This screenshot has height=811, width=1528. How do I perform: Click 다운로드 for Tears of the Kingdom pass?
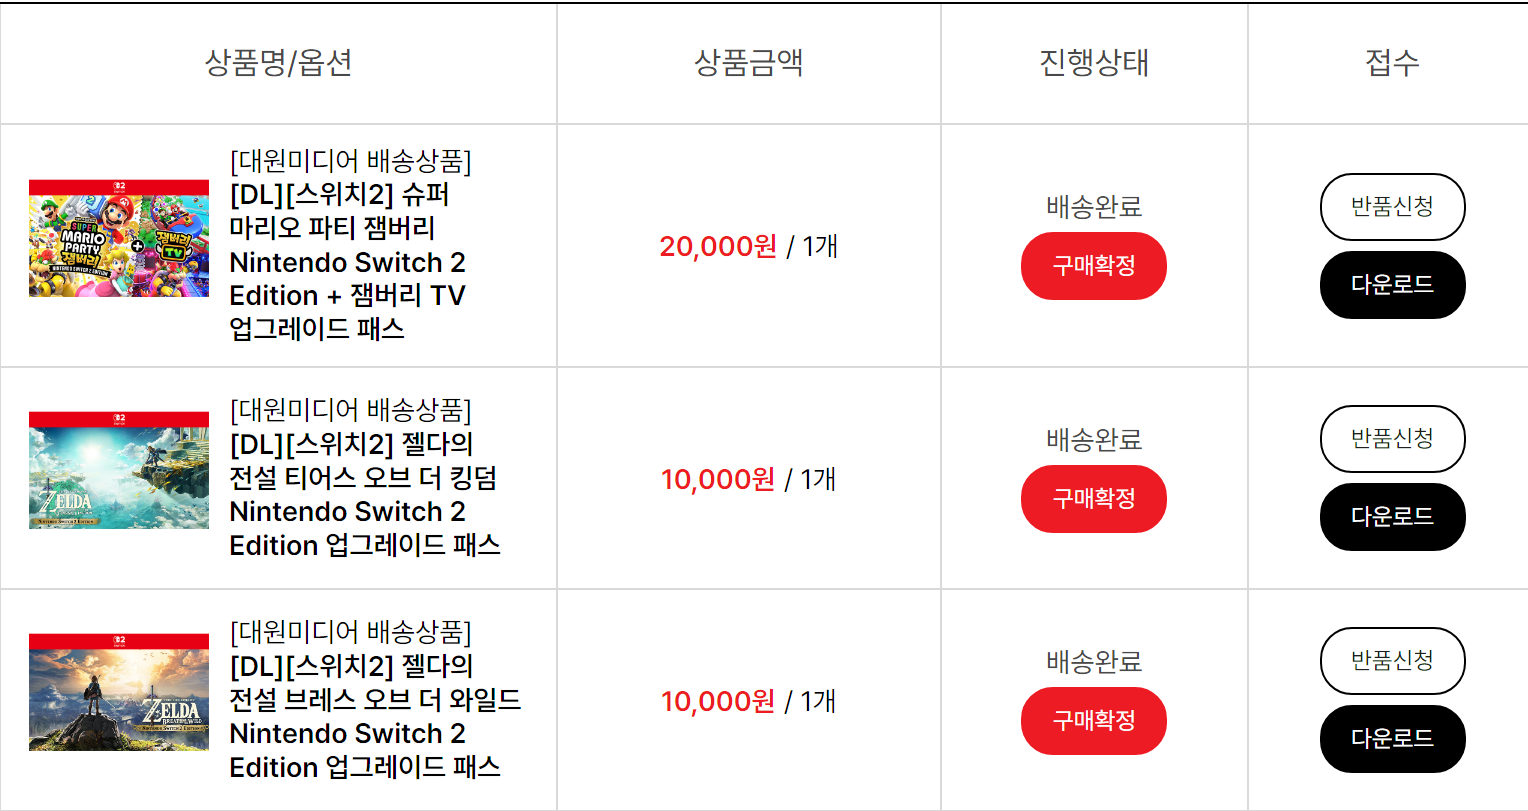(1392, 516)
